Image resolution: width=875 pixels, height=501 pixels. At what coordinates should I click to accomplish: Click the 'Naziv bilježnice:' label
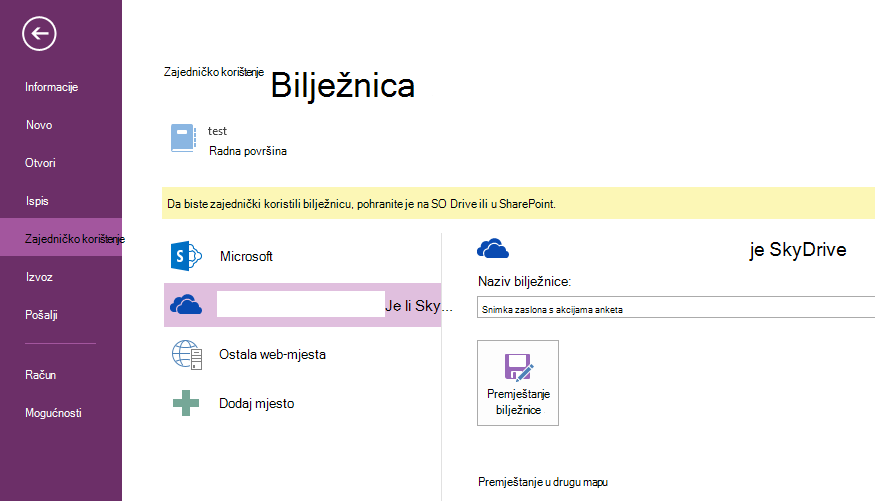pyautogui.click(x=525, y=282)
